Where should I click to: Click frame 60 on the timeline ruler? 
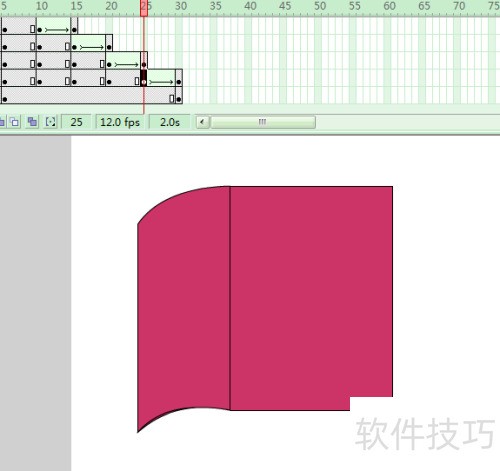389,6
